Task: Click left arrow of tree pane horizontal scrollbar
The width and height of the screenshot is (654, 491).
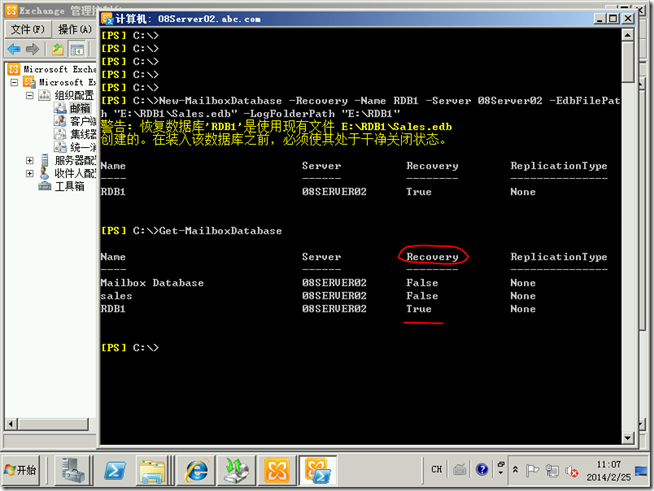Action: pyautogui.click(x=10, y=424)
